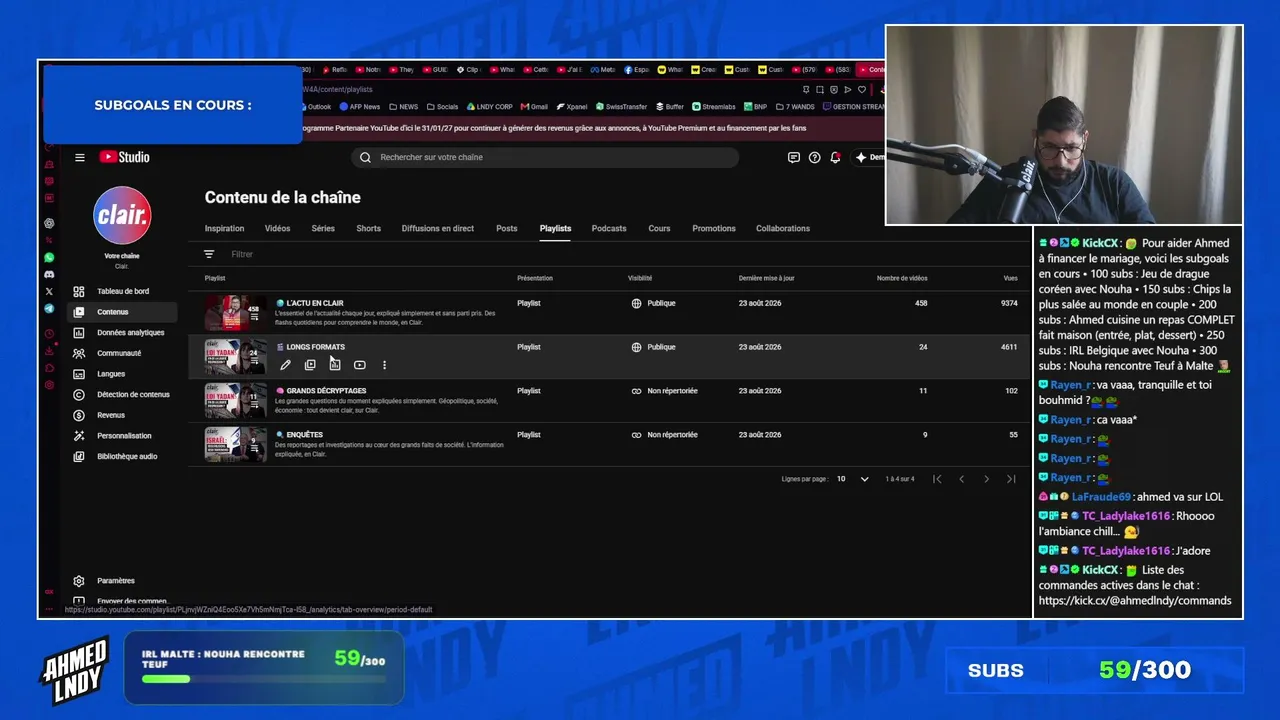
Task: Change visibility 'Non répertoriée' of ENQUÊTES
Action: point(664,435)
